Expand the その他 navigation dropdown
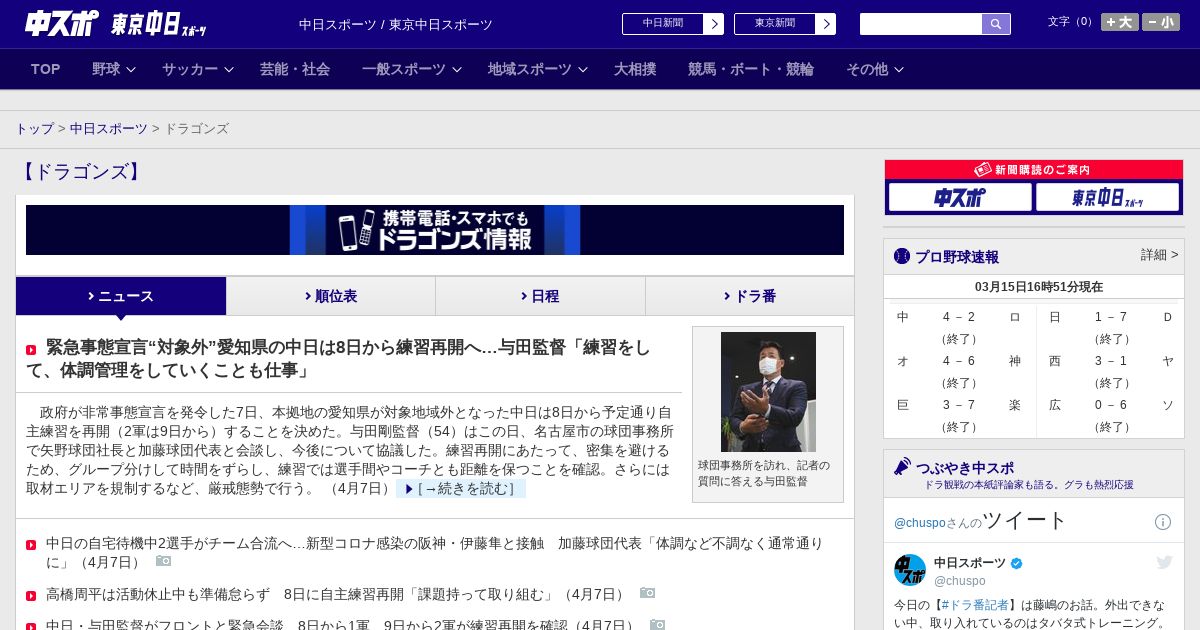 875,69
